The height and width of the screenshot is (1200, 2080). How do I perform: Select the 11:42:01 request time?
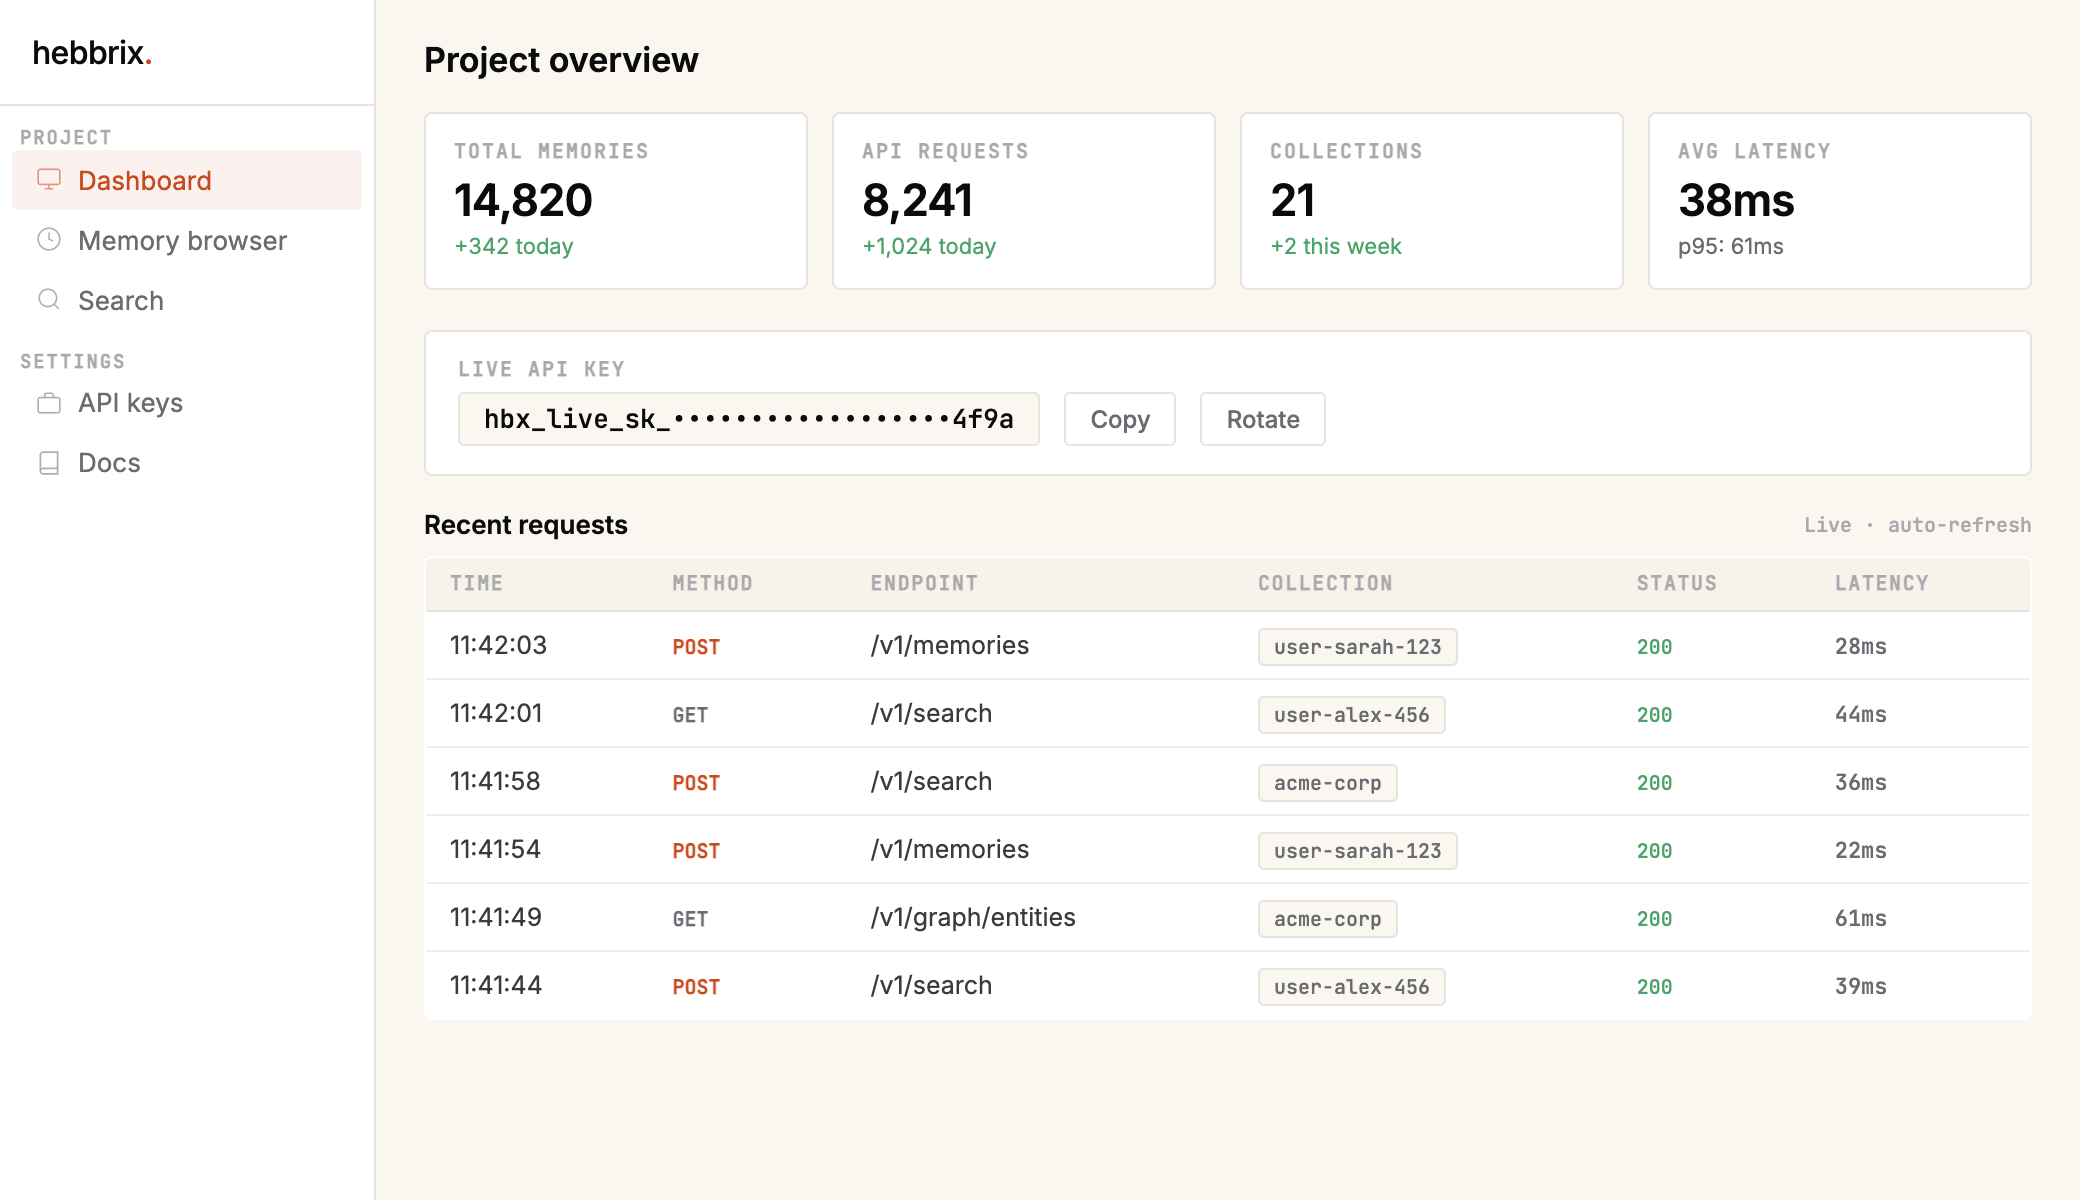(x=496, y=713)
